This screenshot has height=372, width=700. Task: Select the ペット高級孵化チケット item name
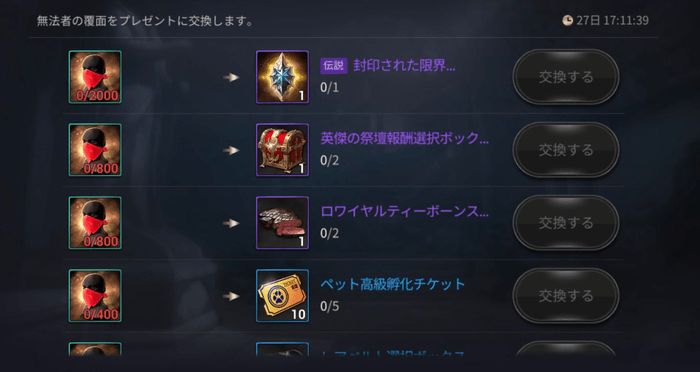pos(393,284)
